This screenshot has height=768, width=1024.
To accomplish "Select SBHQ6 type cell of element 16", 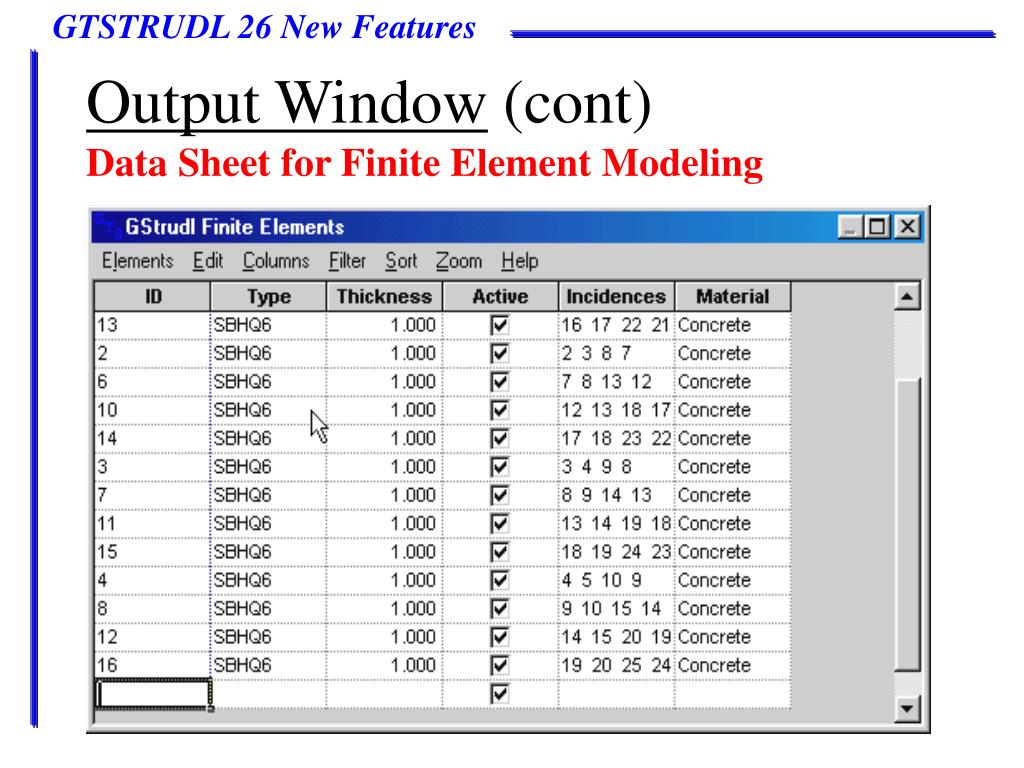I will 268,665.
